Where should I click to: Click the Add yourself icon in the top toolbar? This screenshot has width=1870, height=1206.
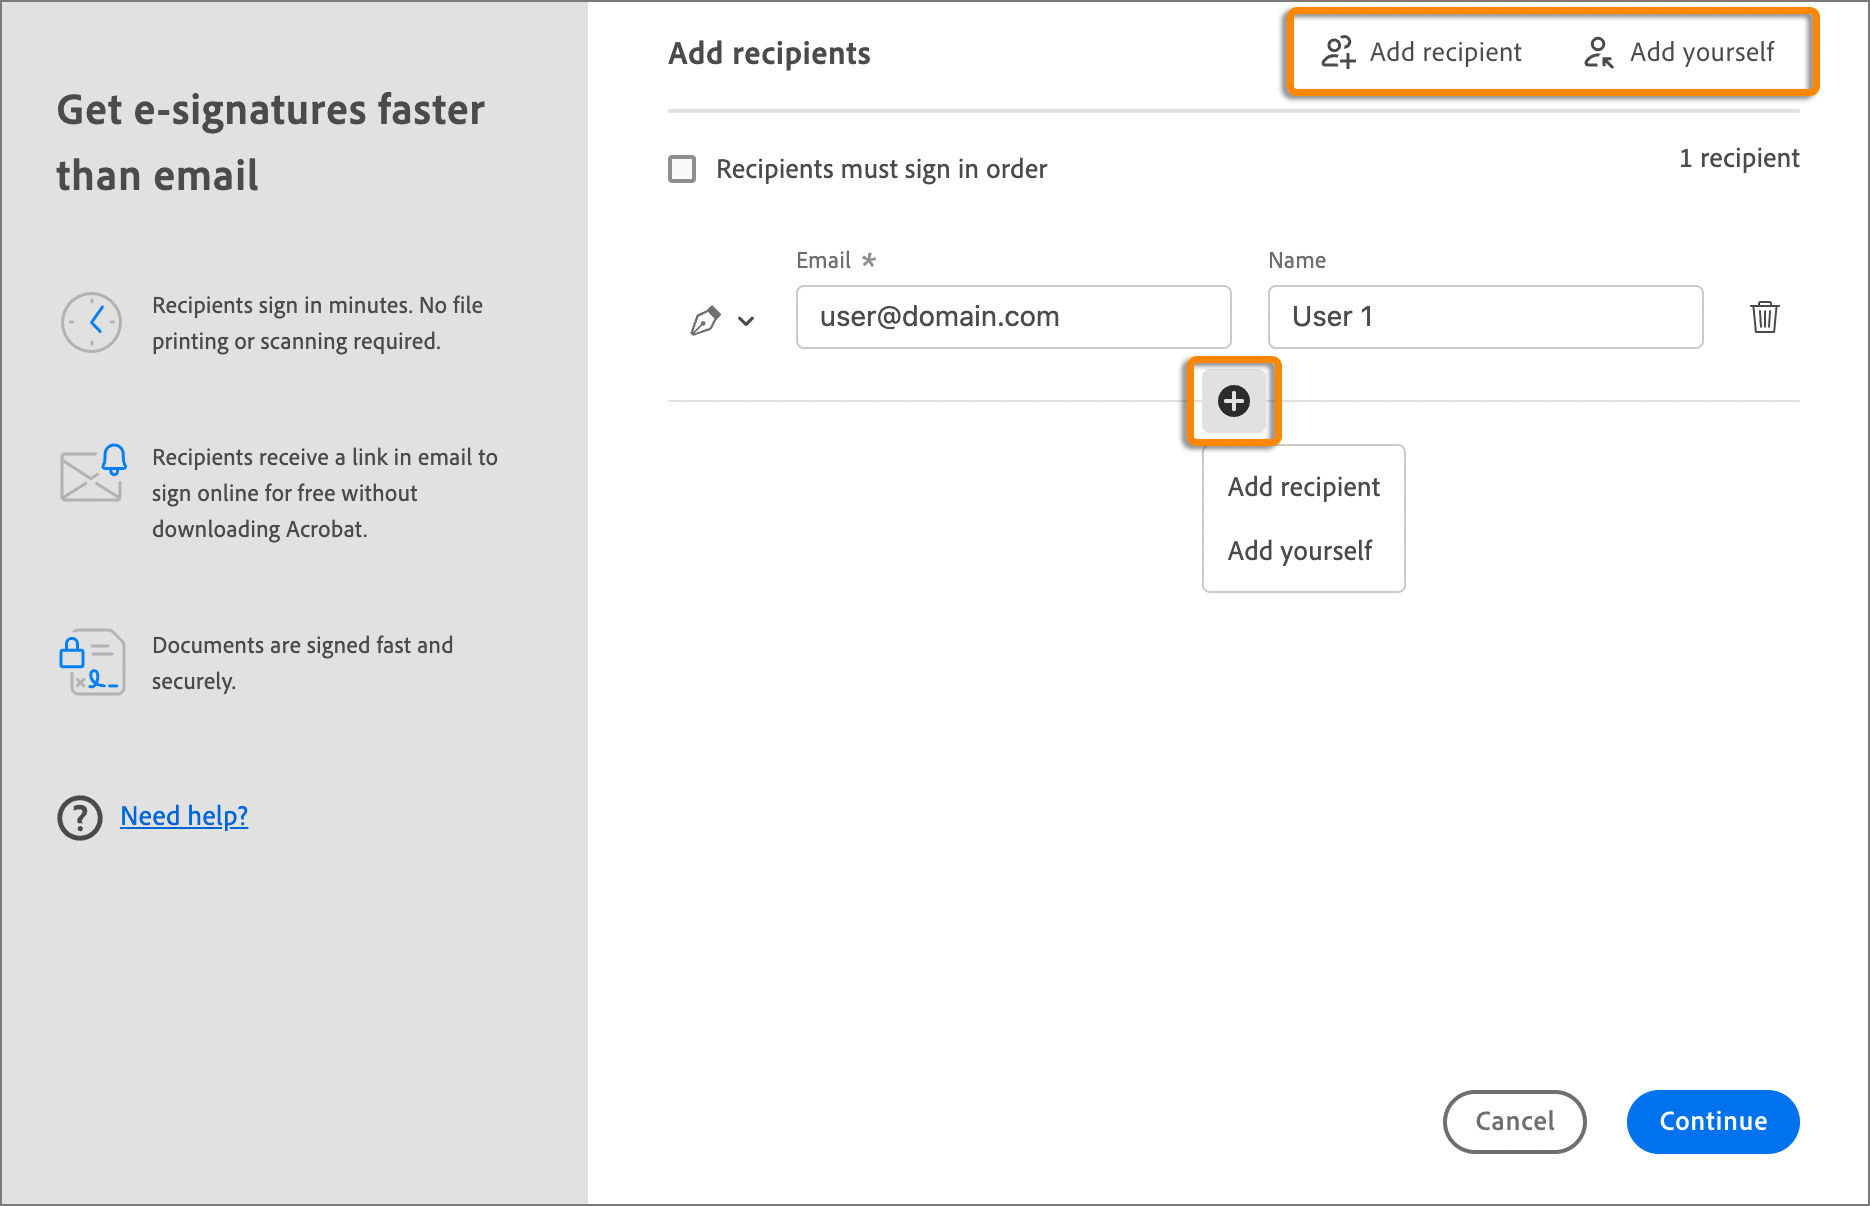[1599, 52]
